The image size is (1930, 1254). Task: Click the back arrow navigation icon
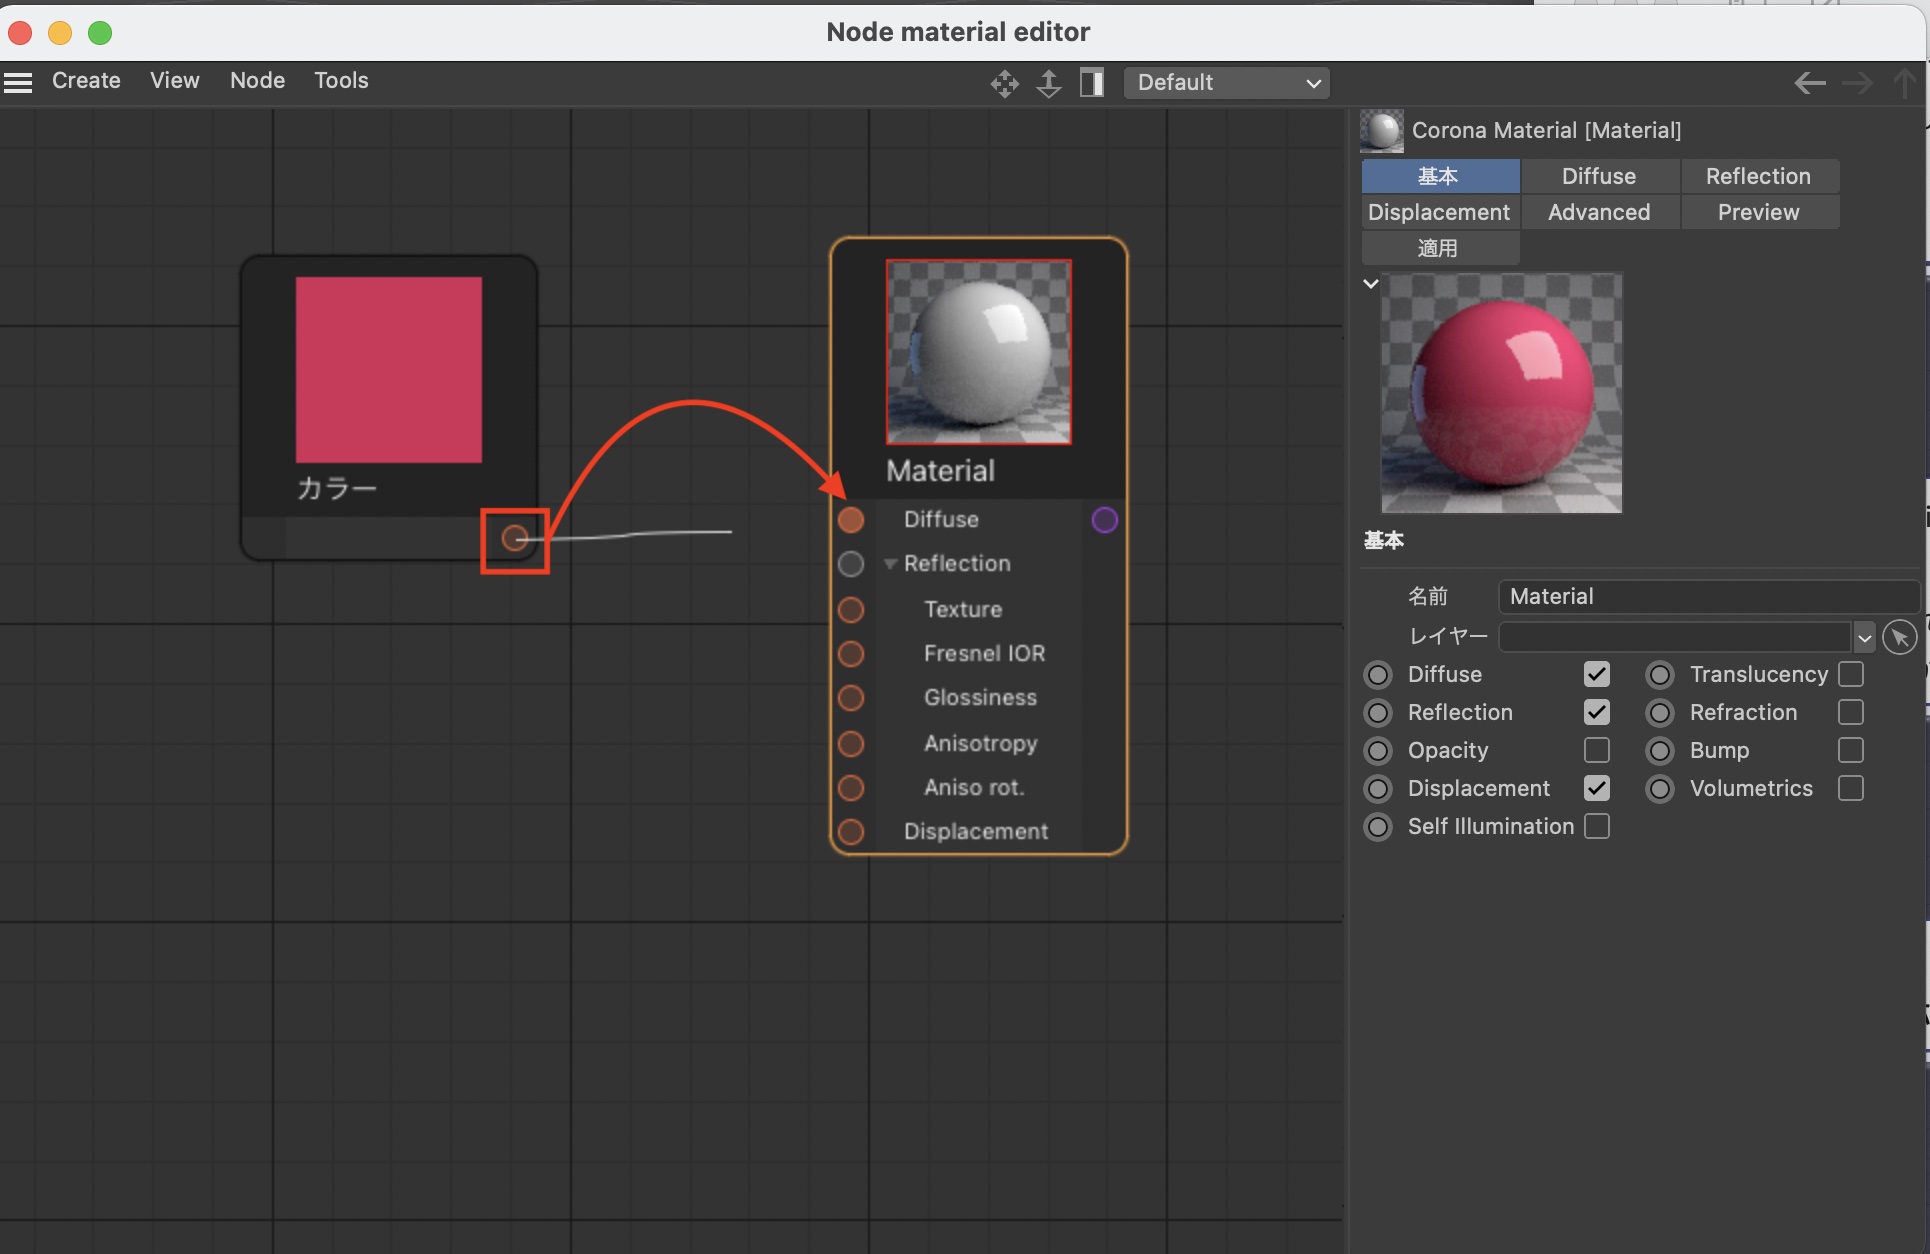[1809, 83]
